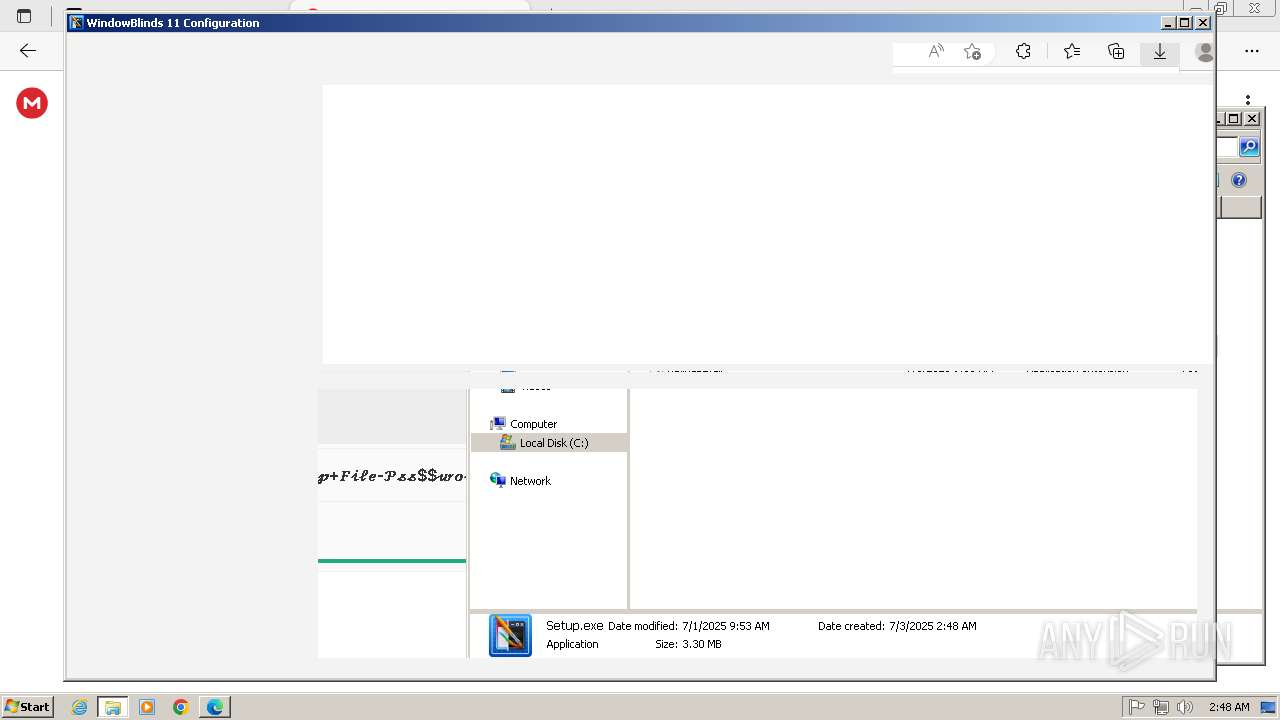1280x720 pixels.
Task: Open the vertical three-dot menu
Action: point(1248,100)
